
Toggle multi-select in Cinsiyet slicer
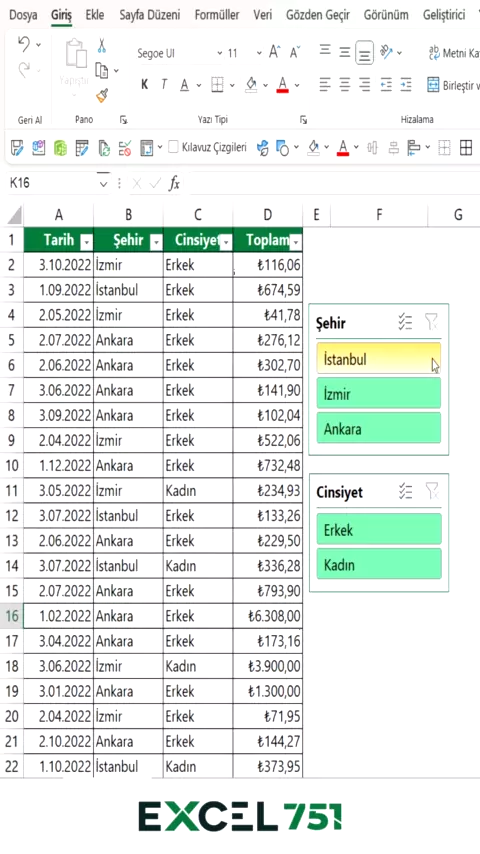pos(405,491)
